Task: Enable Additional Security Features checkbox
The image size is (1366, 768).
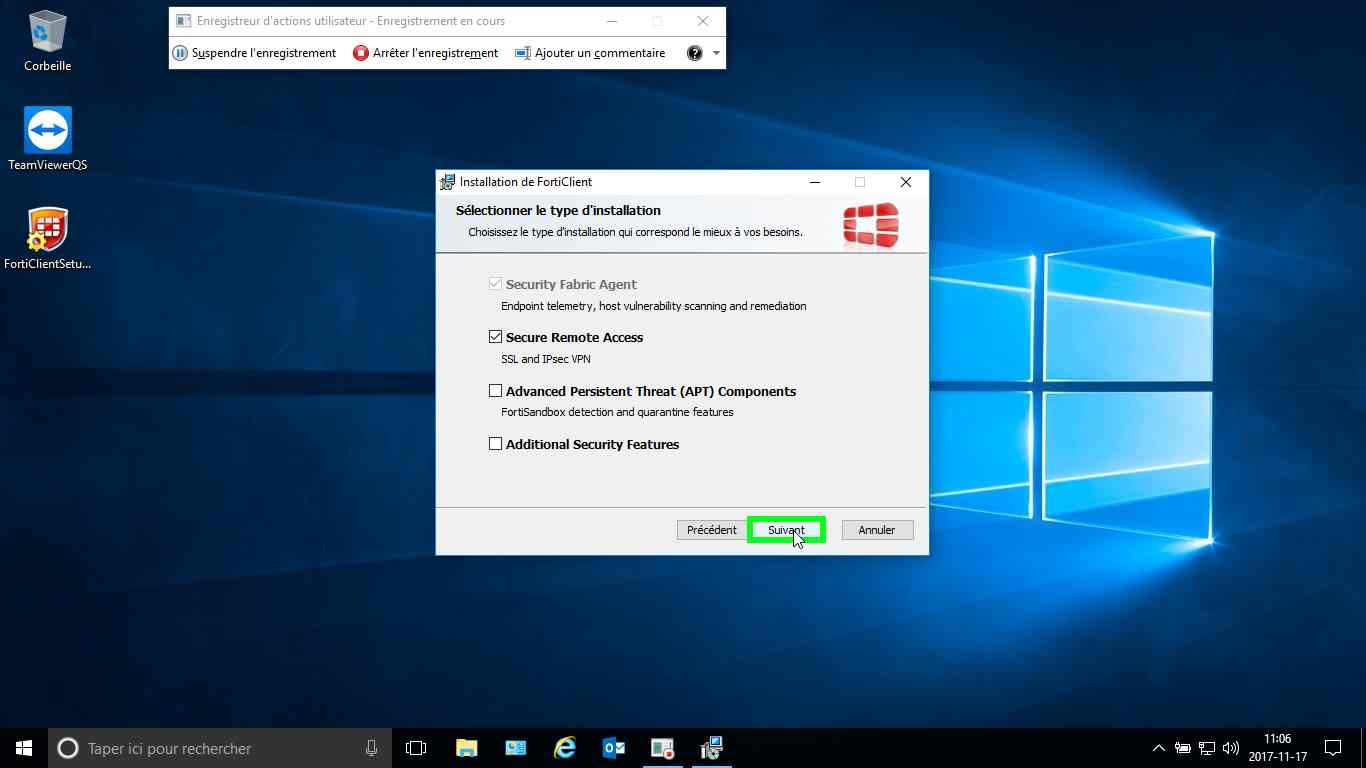Action: 495,444
